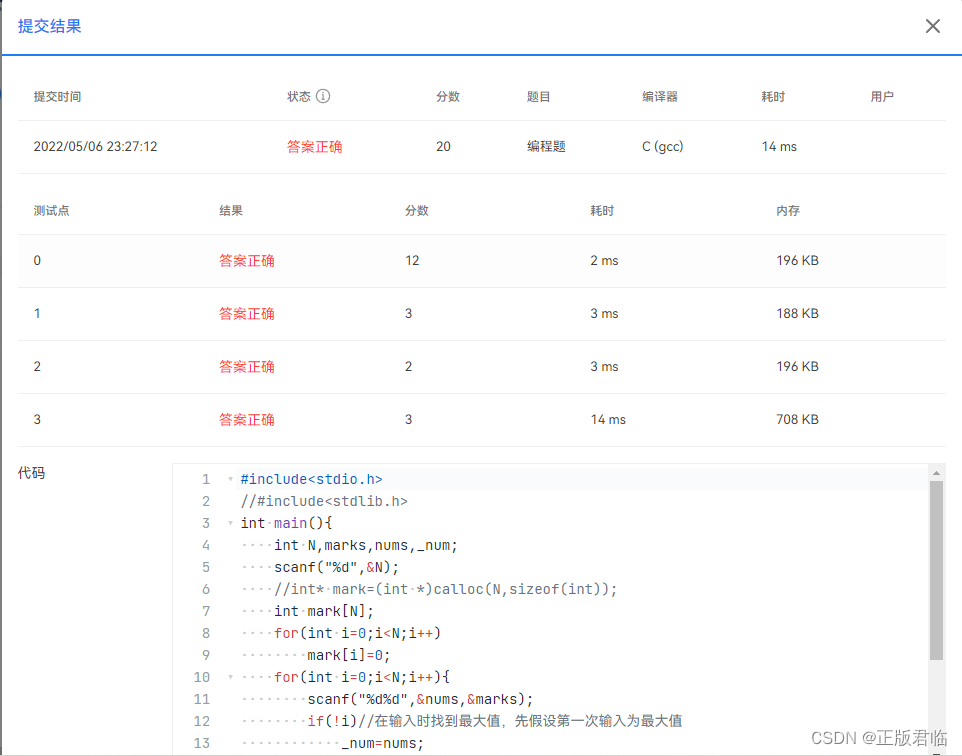Click the 代码 label
The height and width of the screenshot is (756, 962).
[x=31, y=473]
